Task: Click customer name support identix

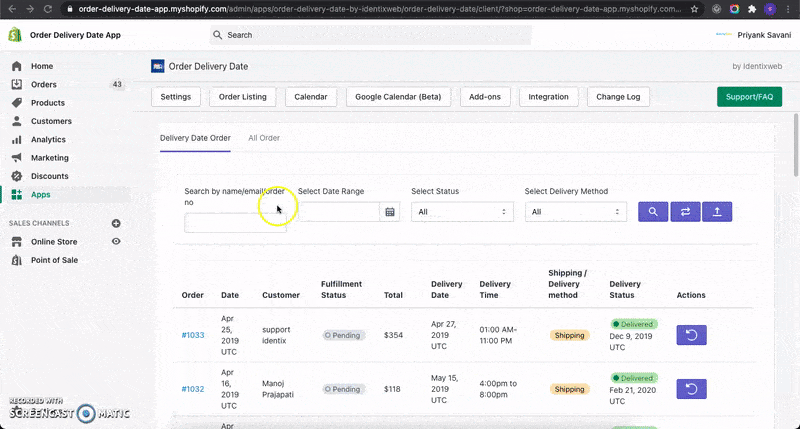Action: click(276, 335)
